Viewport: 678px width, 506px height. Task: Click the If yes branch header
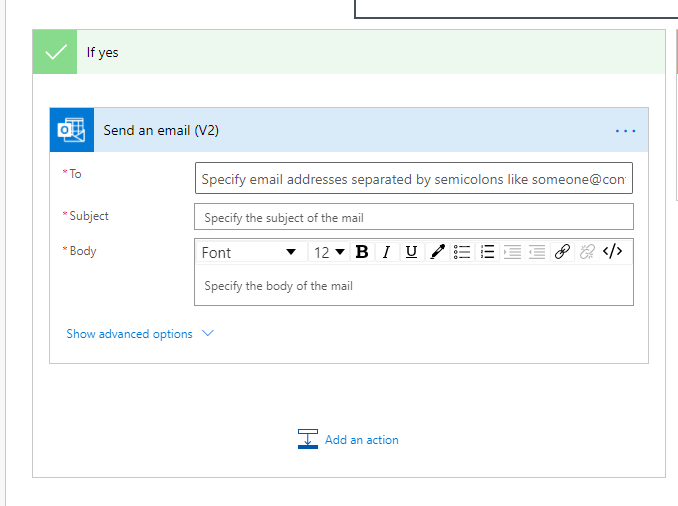349,52
